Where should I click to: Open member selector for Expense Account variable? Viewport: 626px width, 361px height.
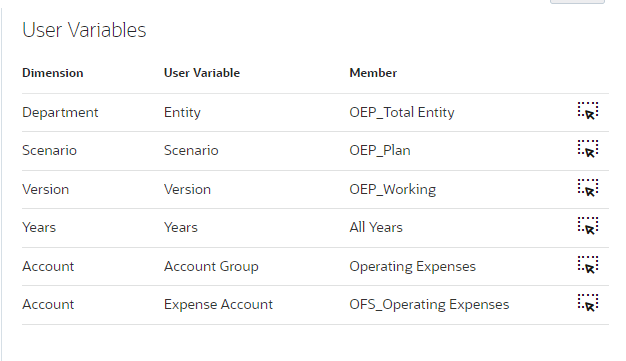point(588,303)
